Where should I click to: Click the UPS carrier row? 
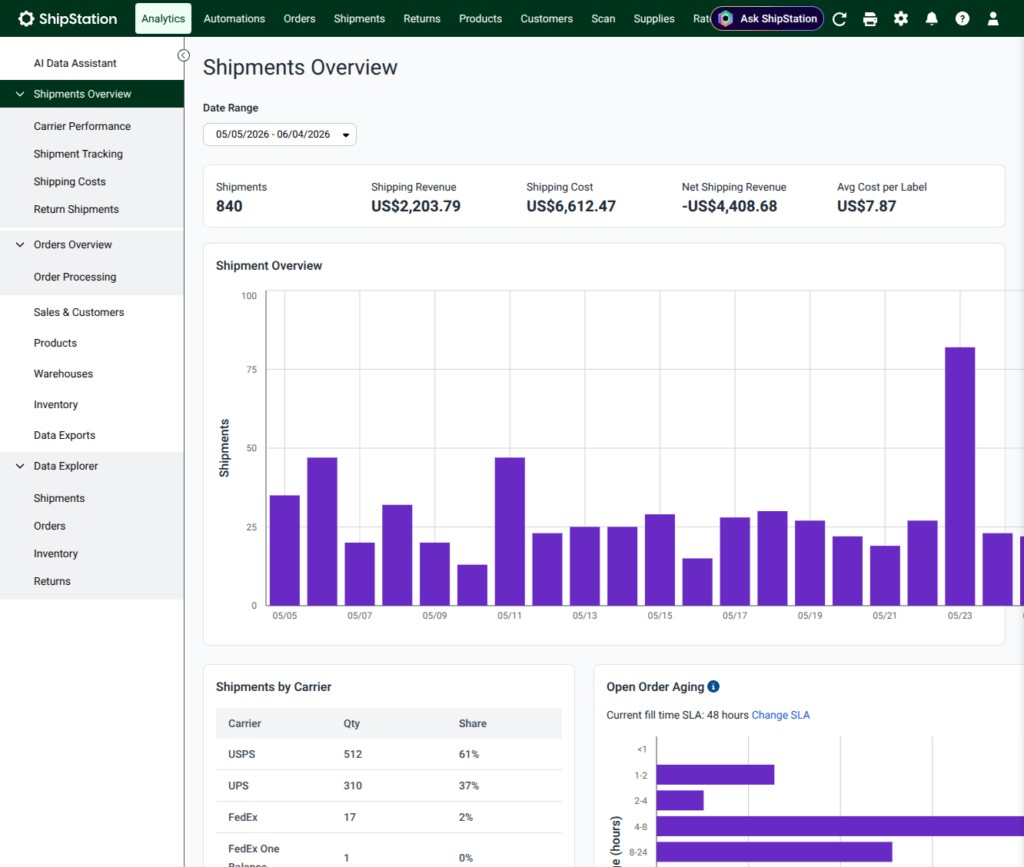point(389,785)
